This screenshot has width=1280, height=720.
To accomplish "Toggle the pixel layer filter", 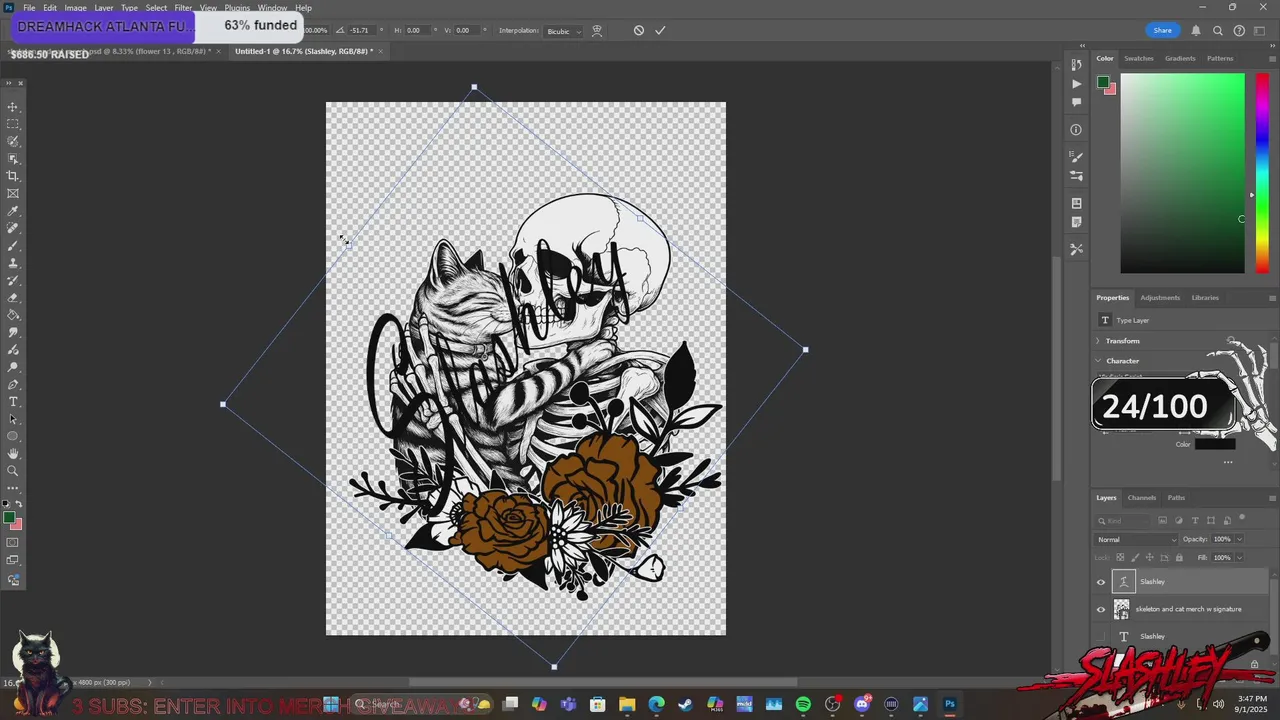I will click(1162, 520).
